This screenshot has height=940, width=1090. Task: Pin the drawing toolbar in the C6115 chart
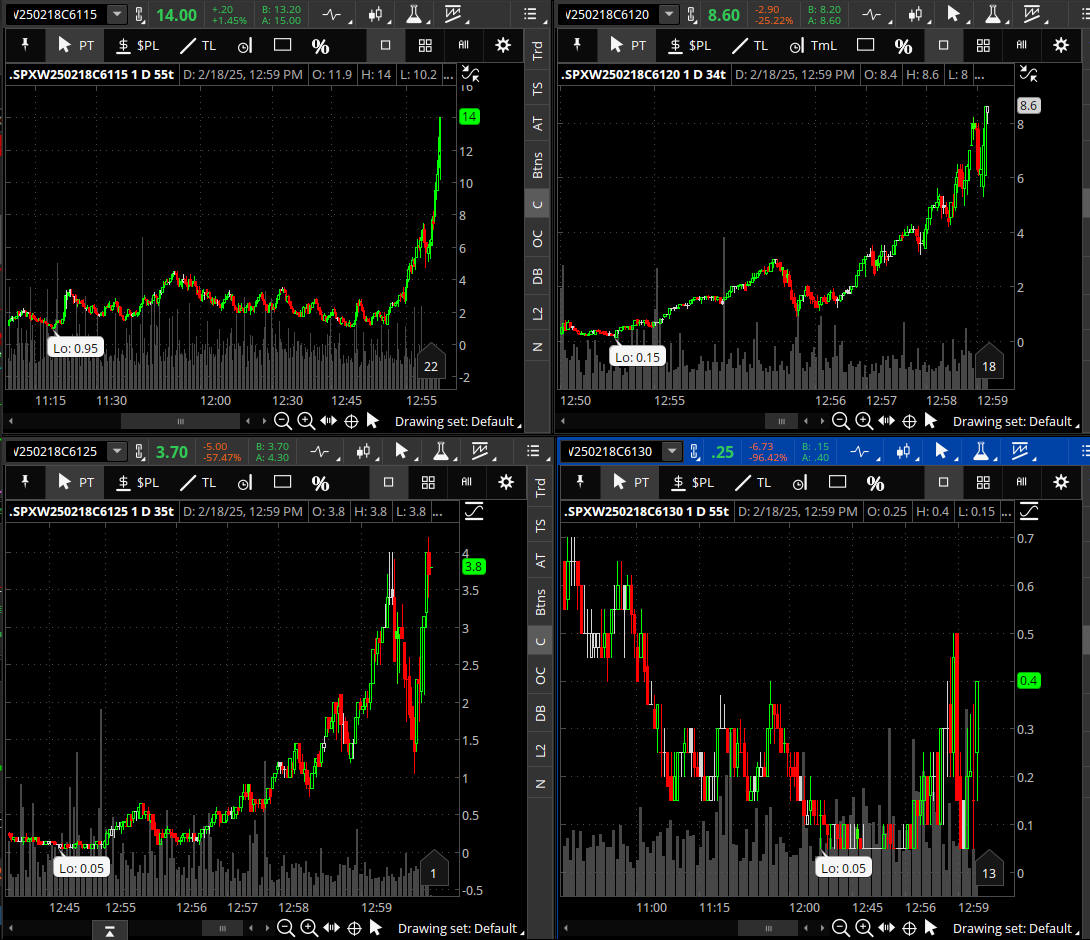coord(25,45)
